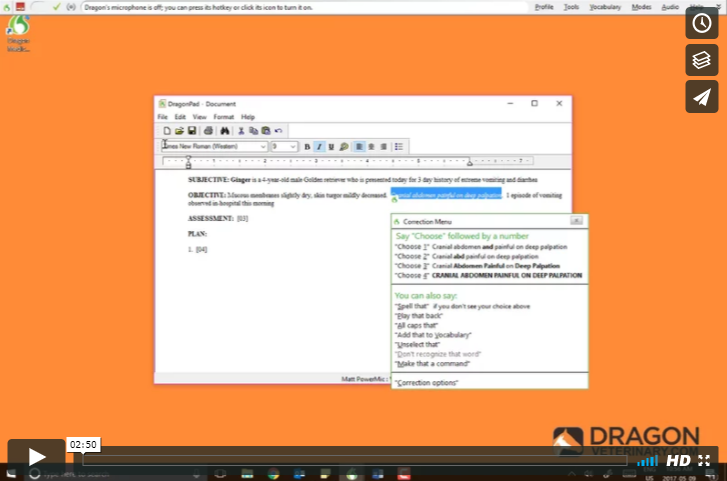
Task: Play the video
Action: point(36,457)
